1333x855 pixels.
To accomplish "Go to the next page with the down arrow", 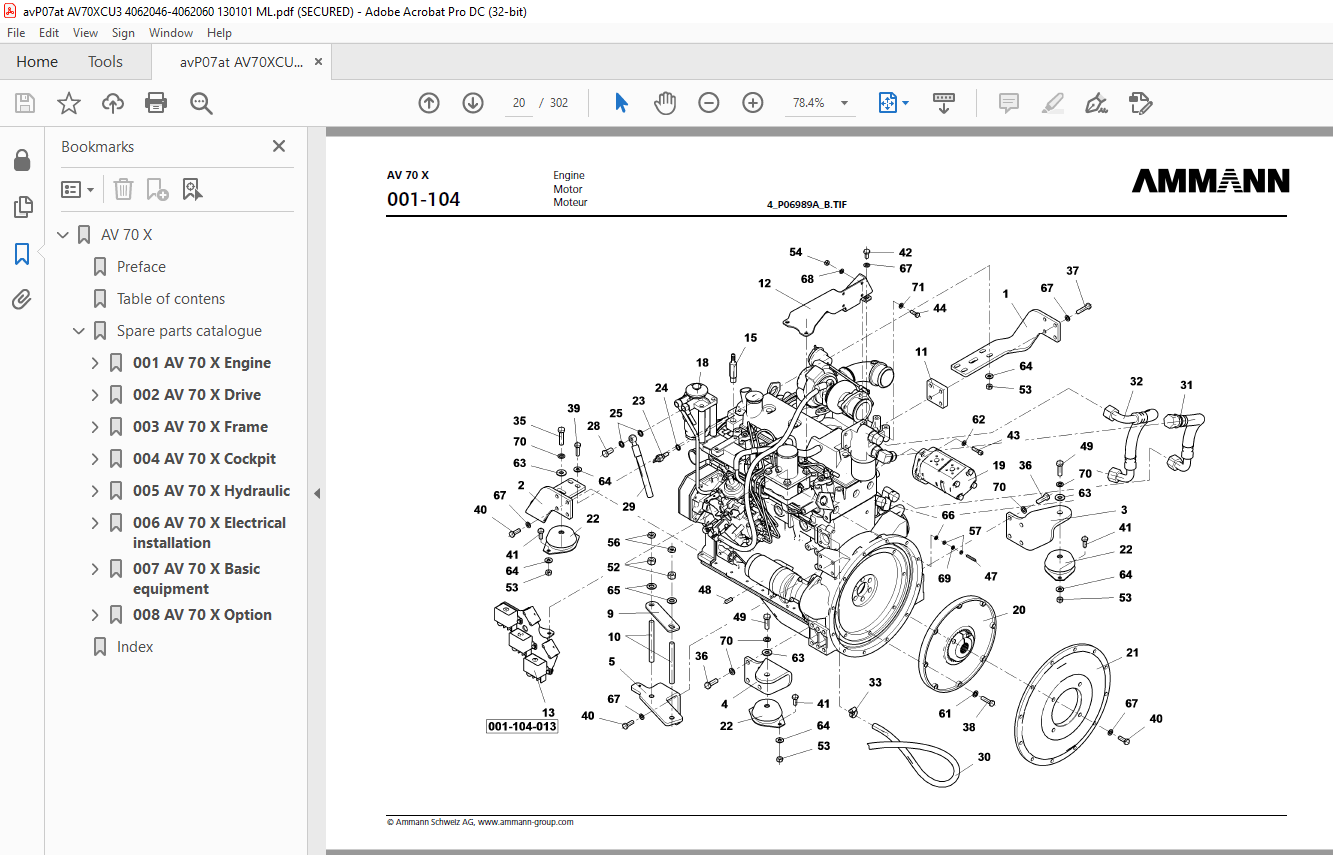I will click(x=473, y=103).
